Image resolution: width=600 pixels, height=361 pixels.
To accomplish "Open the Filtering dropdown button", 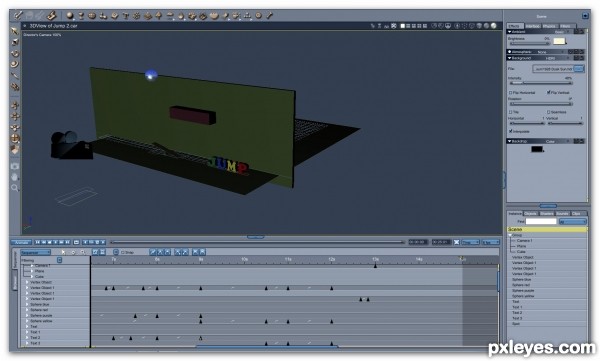I will [x=59, y=260].
